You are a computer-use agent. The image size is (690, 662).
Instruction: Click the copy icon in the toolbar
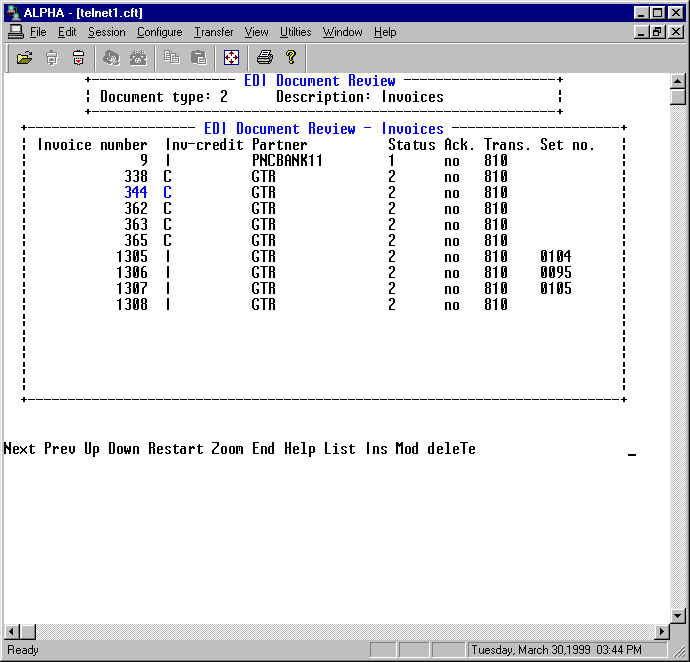pos(172,58)
